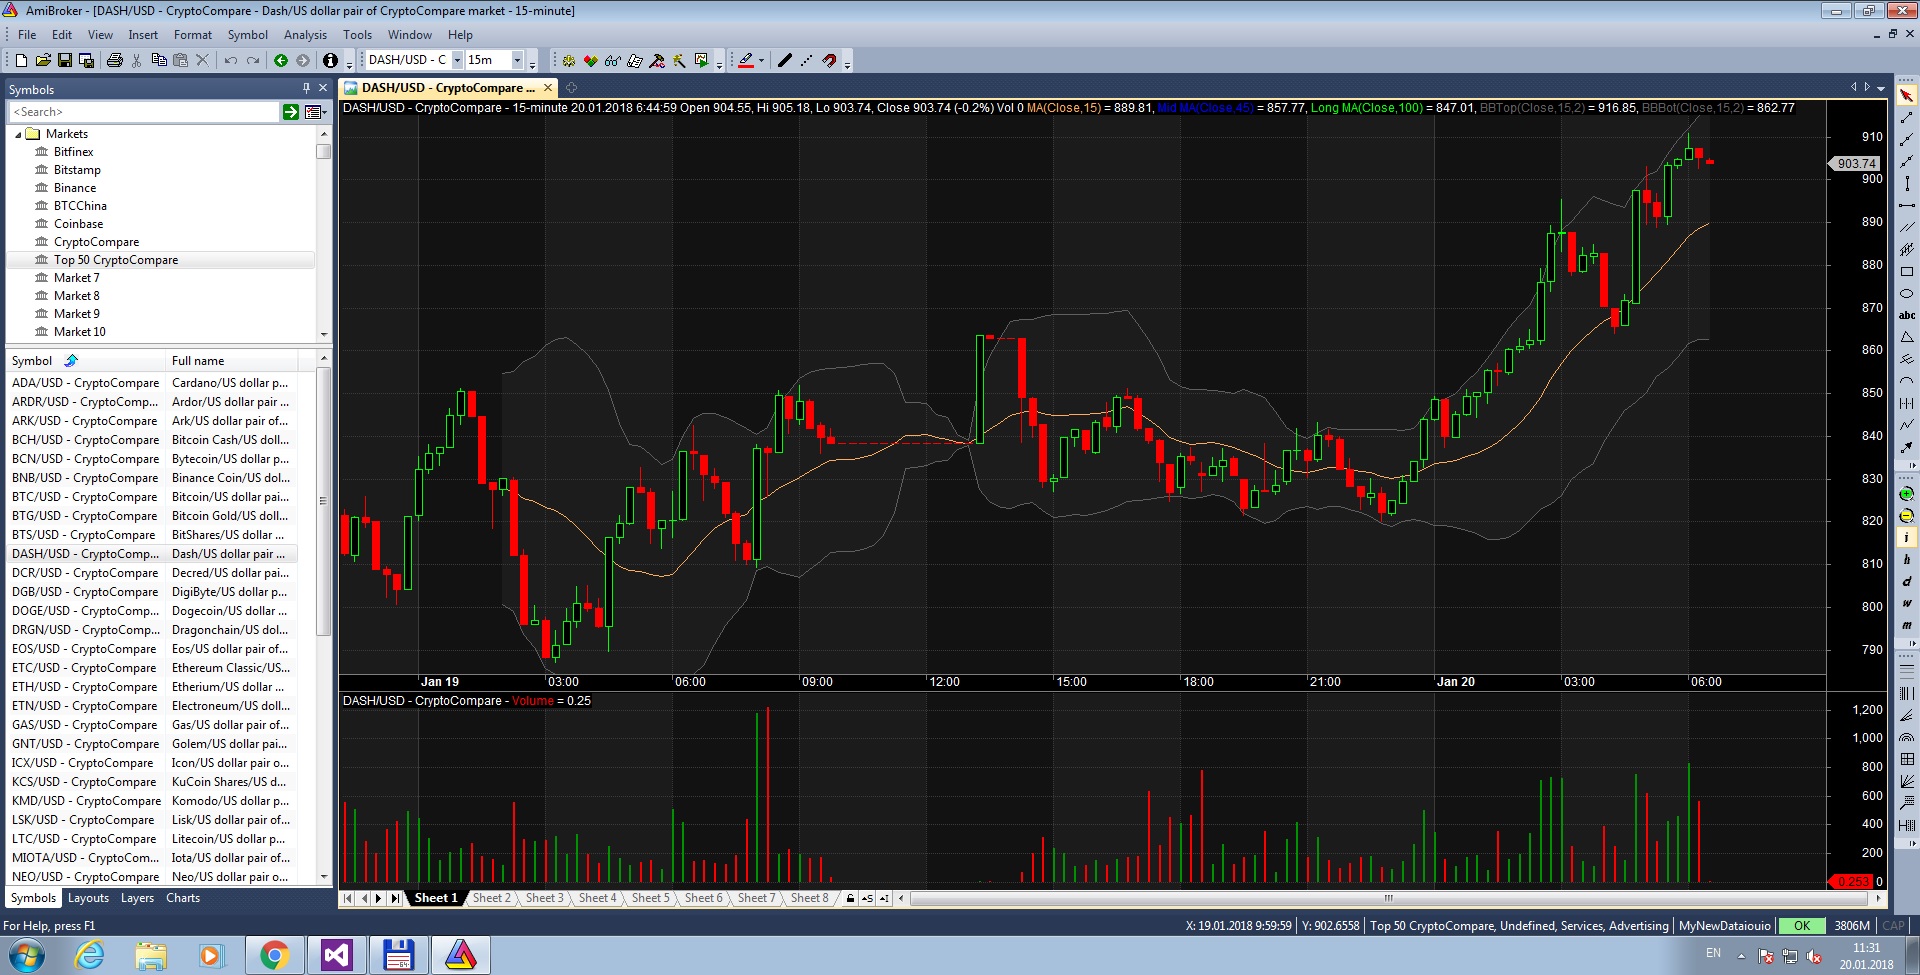The width and height of the screenshot is (1920, 975).
Task: Sort by the Full name column header
Action: tap(231, 361)
